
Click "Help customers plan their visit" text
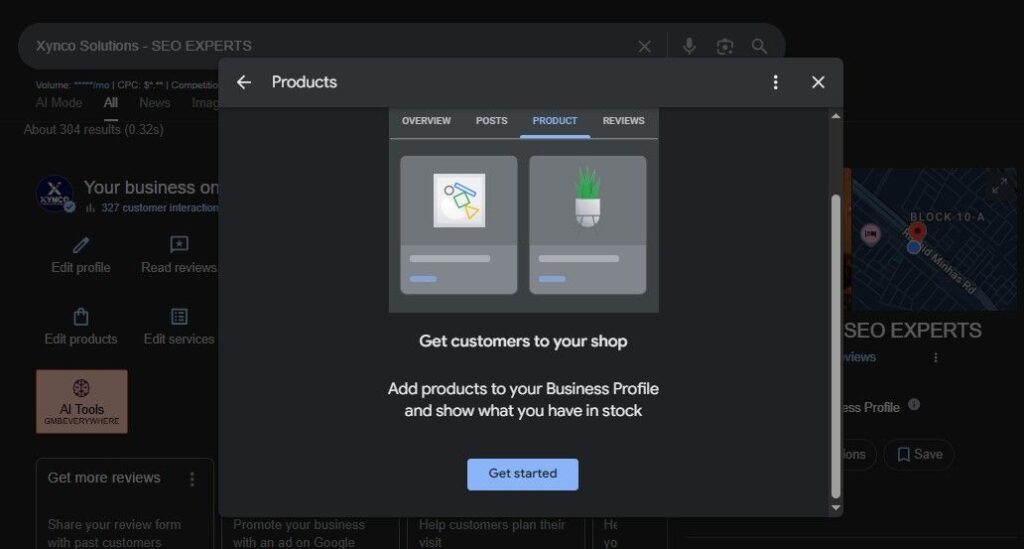[492, 533]
